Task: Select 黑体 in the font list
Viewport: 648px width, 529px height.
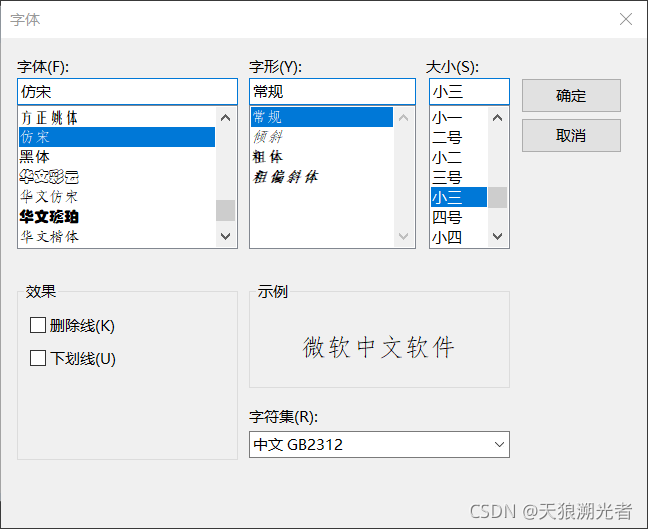Action: 117,157
